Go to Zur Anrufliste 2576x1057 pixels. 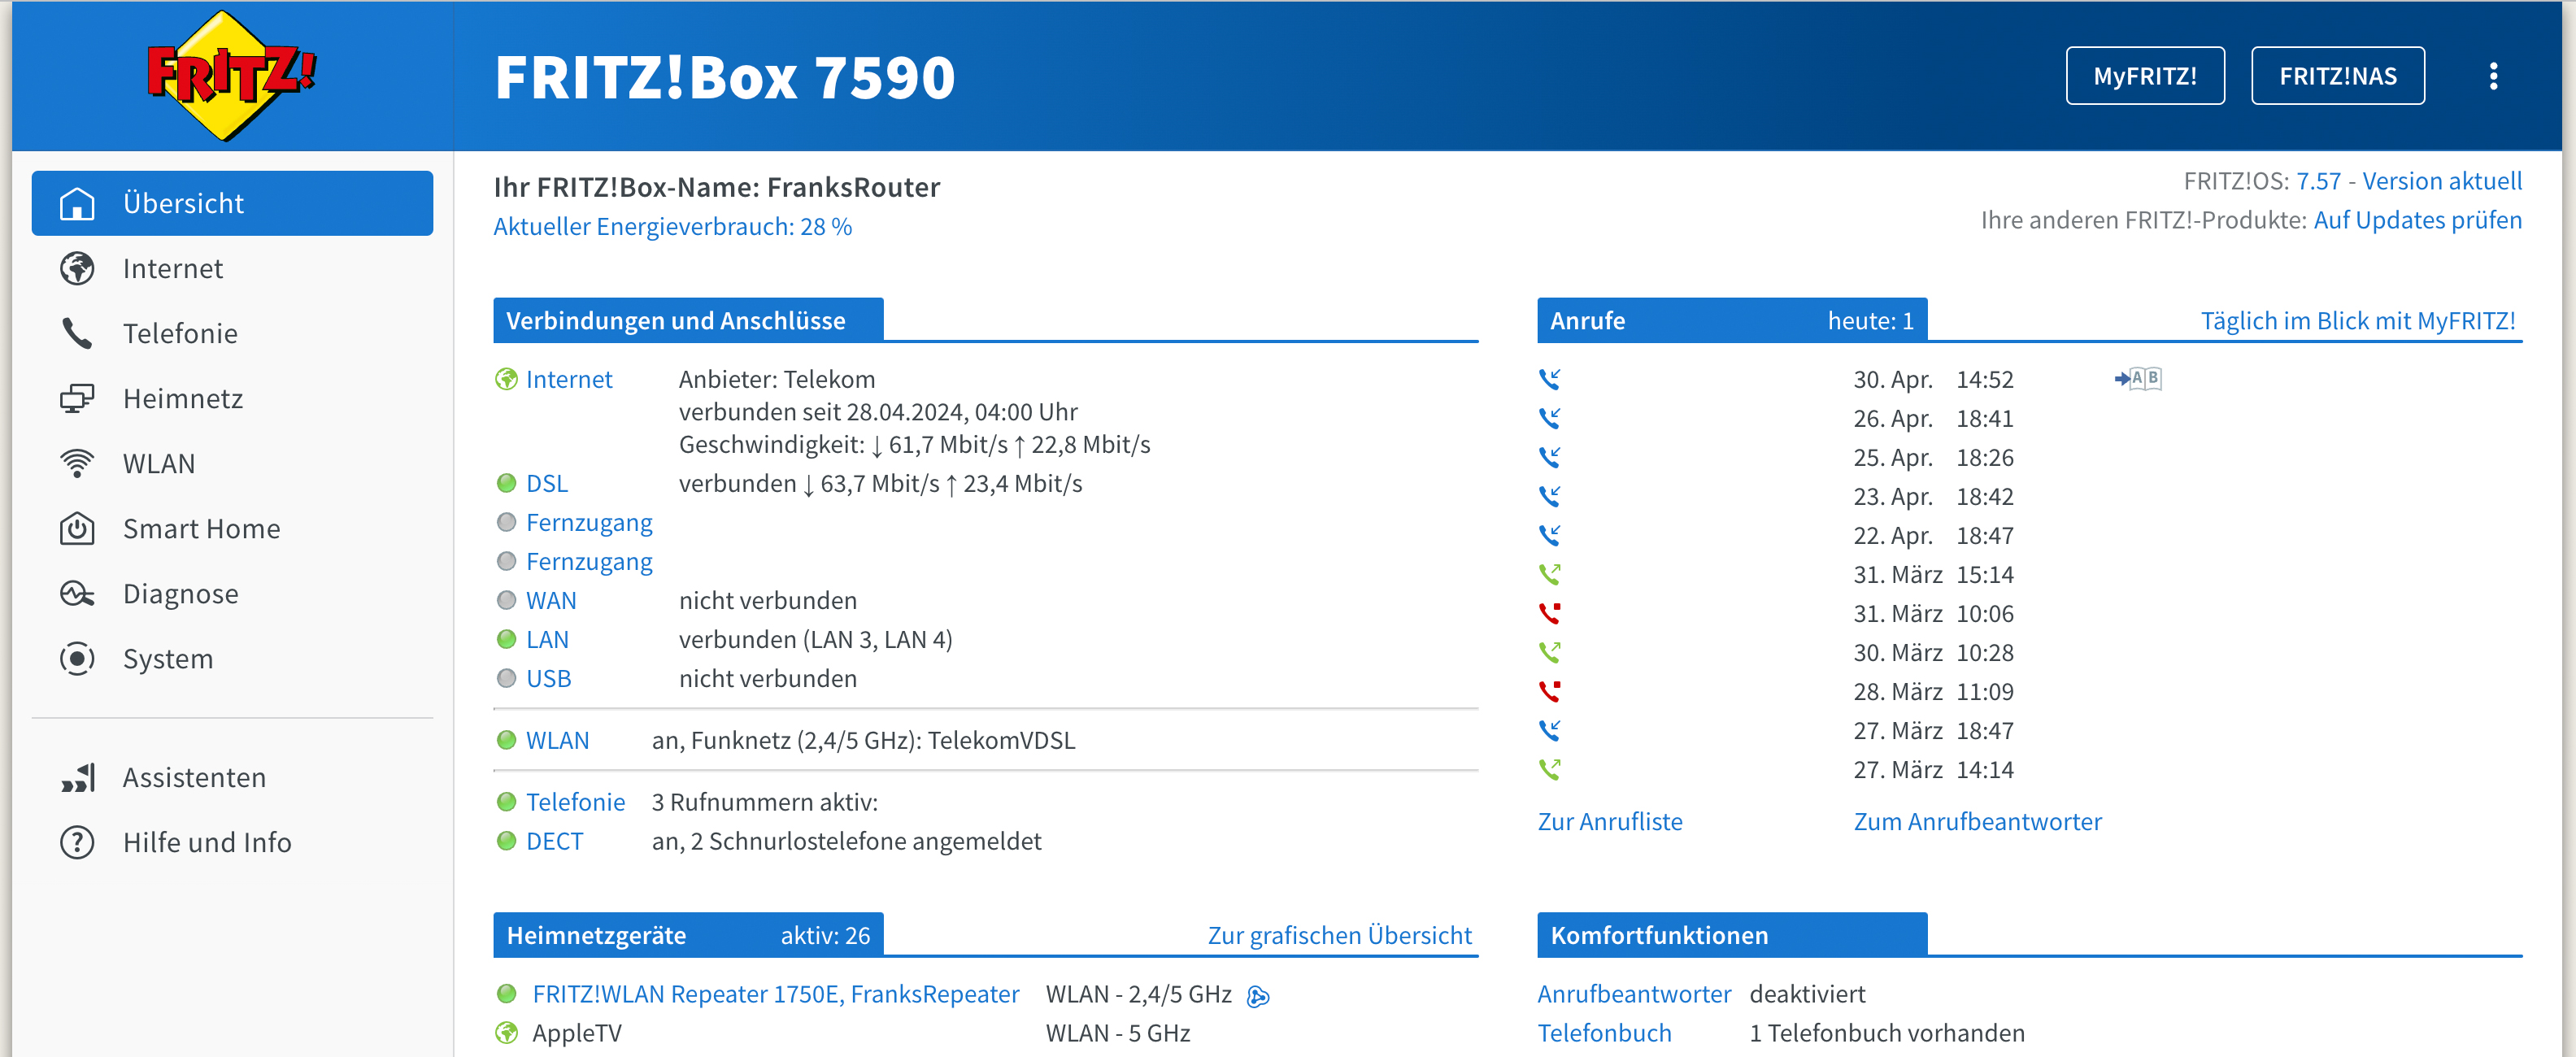pos(1610,821)
